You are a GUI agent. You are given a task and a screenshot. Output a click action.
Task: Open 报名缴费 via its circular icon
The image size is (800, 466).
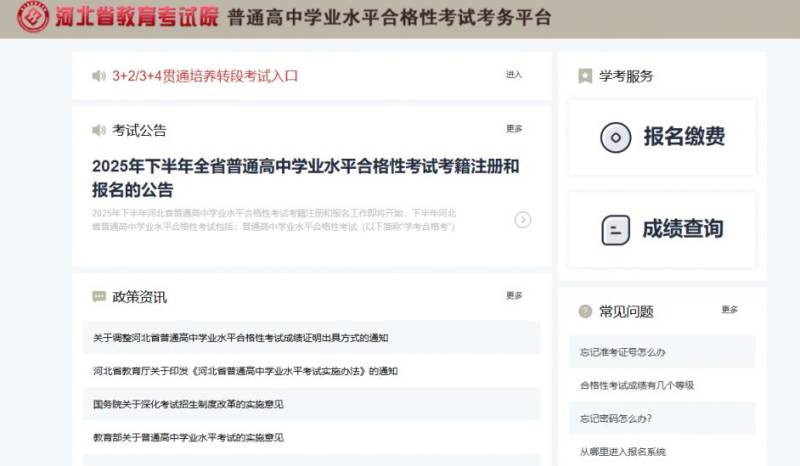[615, 137]
